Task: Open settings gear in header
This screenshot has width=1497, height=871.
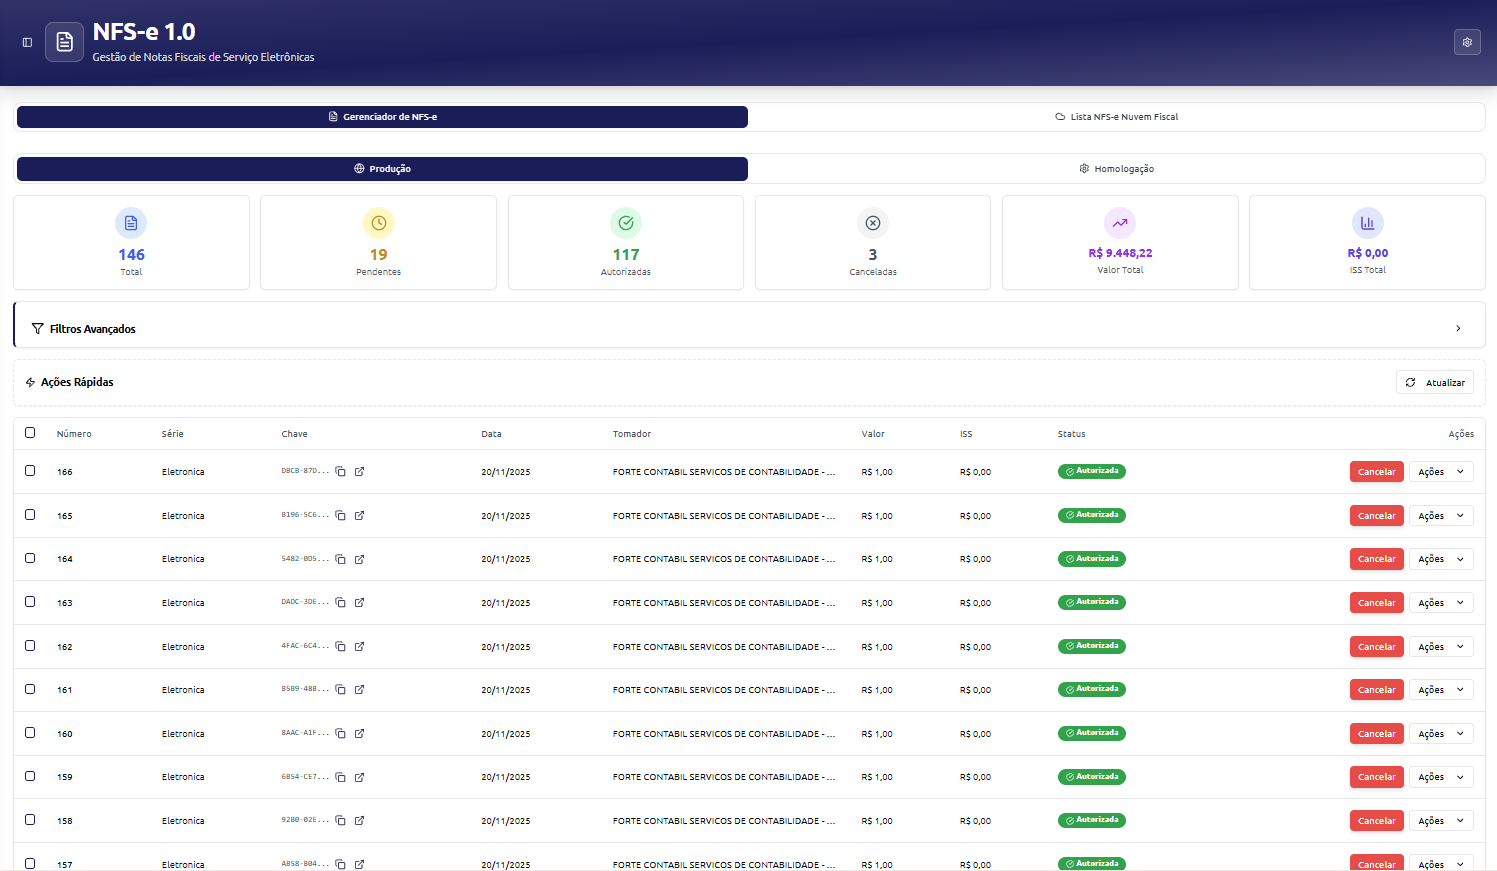Action: point(1467,42)
